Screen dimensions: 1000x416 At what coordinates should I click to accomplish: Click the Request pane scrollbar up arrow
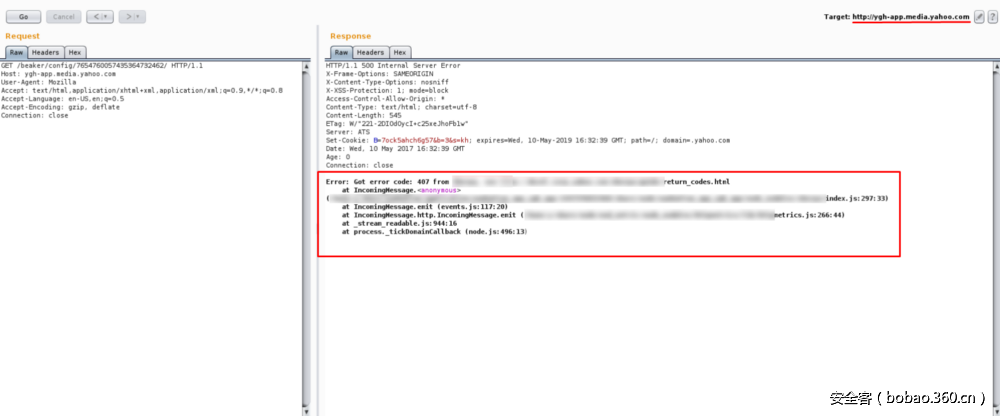click(x=306, y=66)
